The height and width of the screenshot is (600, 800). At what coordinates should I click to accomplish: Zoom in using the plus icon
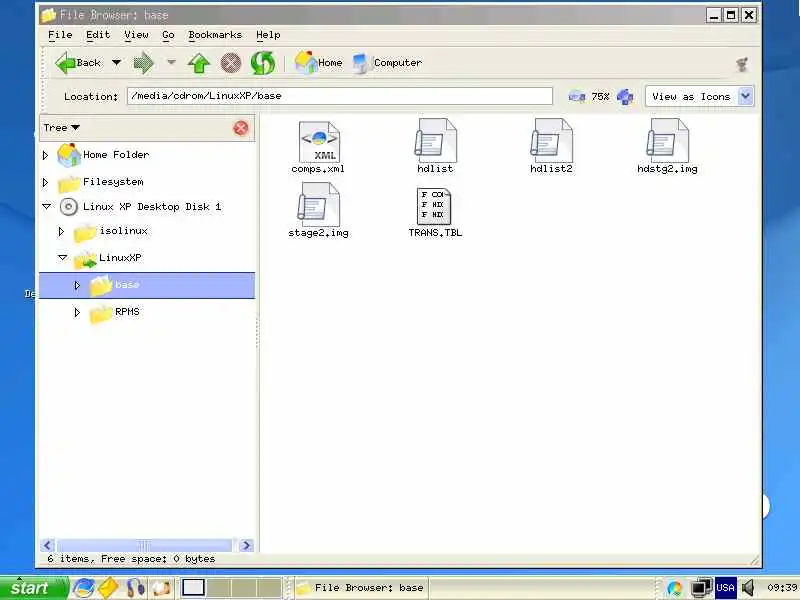[625, 96]
